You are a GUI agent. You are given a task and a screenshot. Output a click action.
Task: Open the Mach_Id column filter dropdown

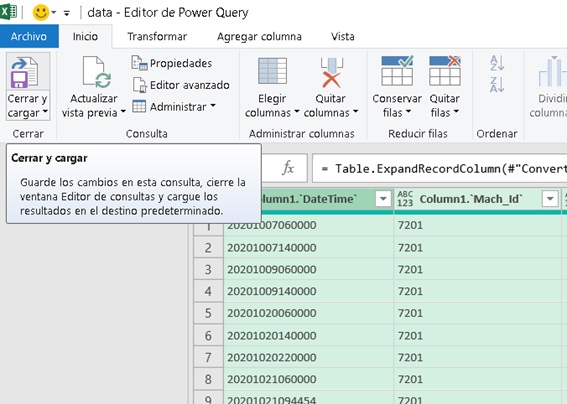(x=550, y=199)
